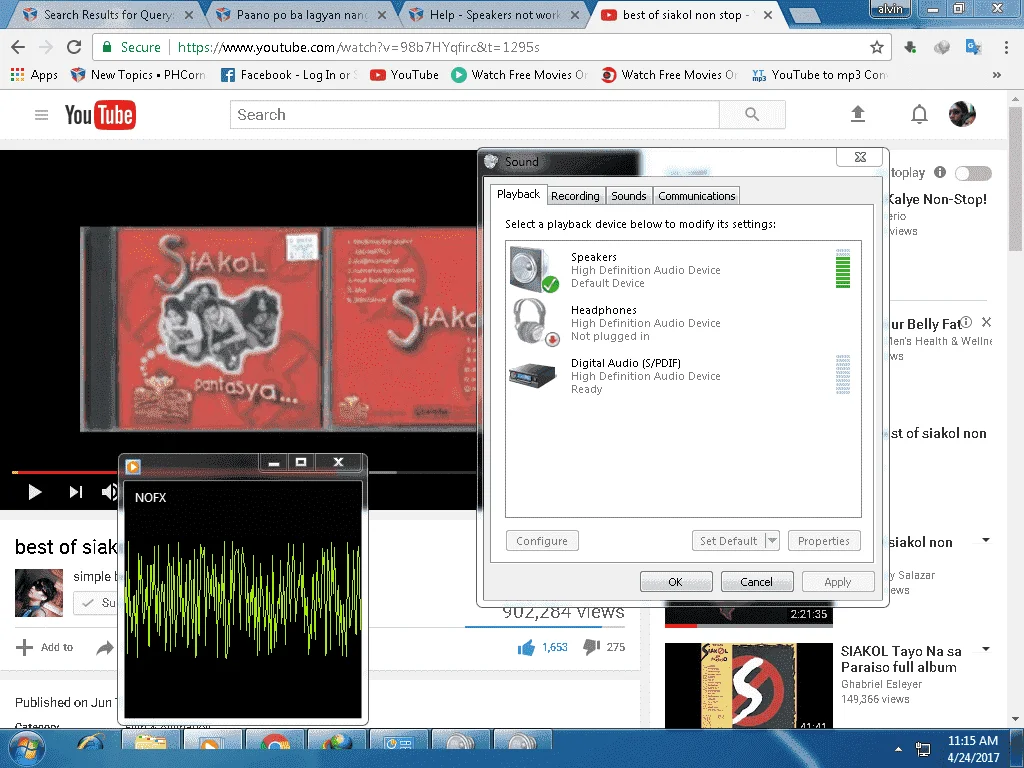Open options for SIAKOL Tayo Na video
Image resolution: width=1024 pixels, height=768 pixels.
986,649
